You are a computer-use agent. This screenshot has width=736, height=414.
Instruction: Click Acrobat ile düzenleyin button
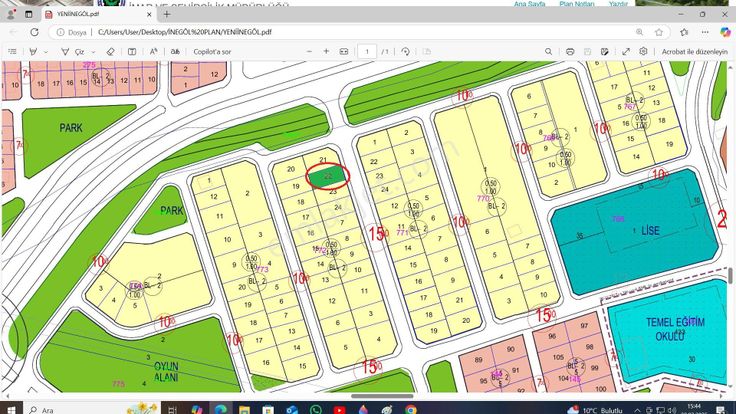(x=694, y=52)
